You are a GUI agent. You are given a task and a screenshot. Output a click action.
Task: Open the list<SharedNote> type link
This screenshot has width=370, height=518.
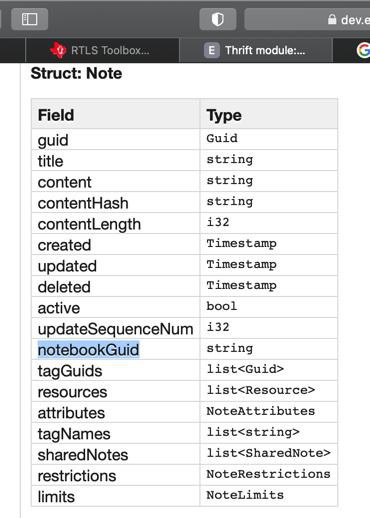tap(268, 453)
